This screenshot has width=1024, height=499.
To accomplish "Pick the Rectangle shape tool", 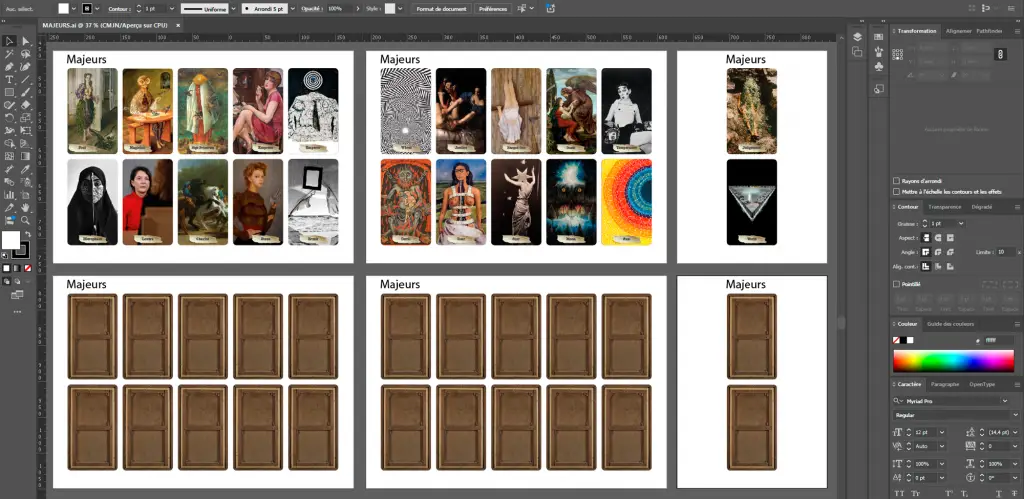I will [x=9, y=92].
